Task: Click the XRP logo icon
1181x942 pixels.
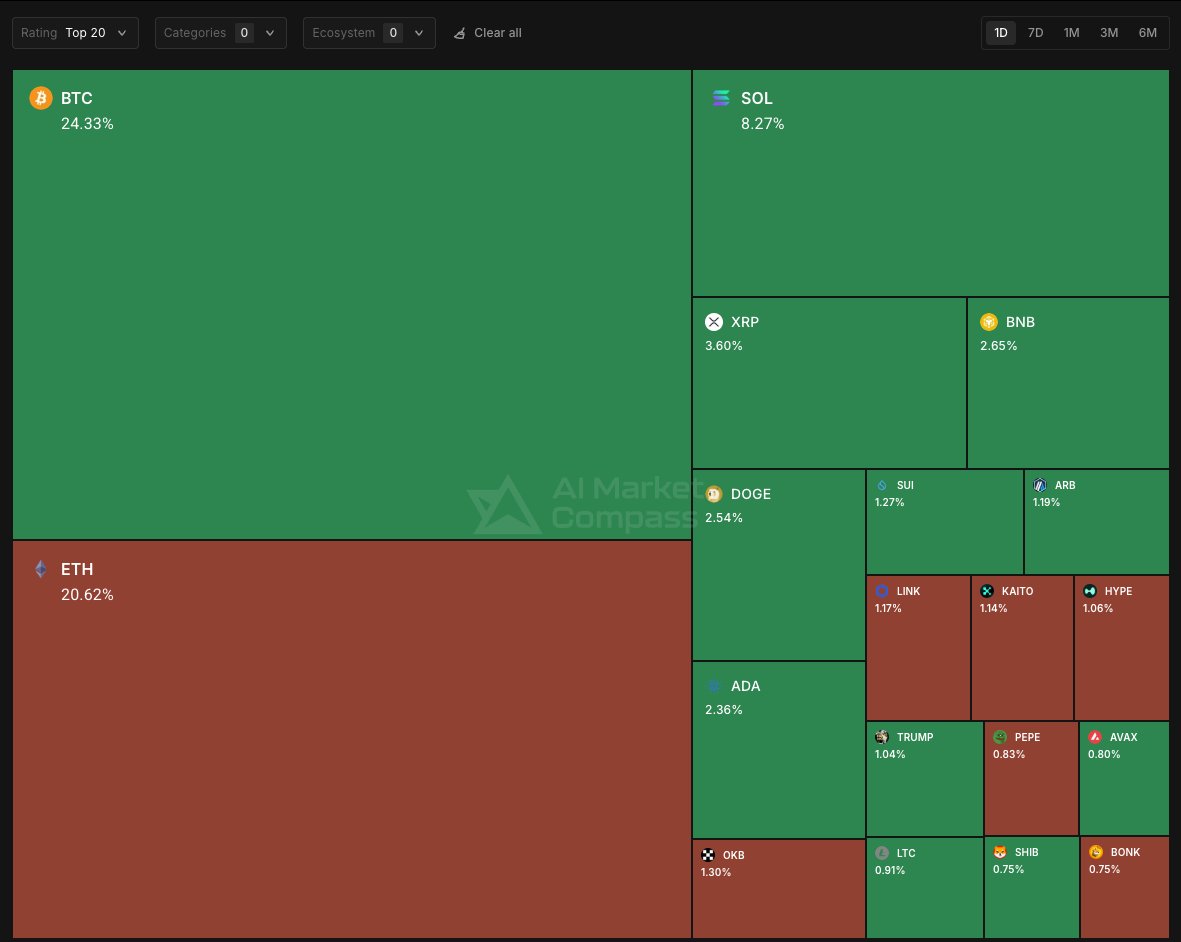Action: point(714,322)
